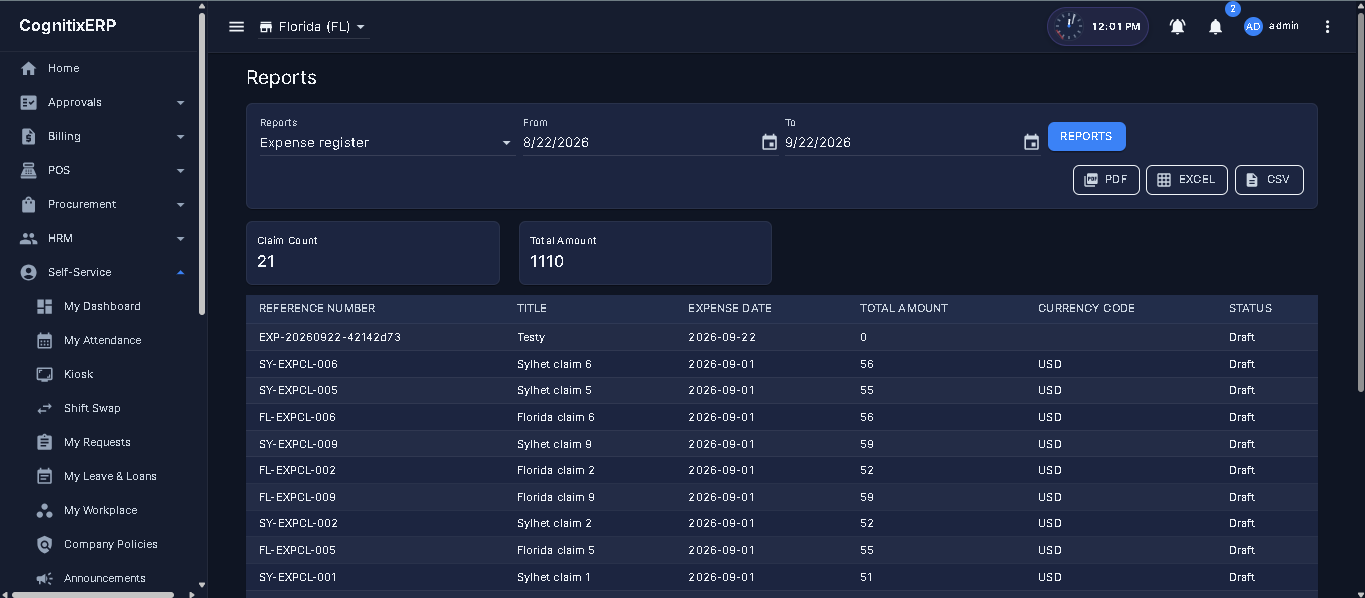Open the clock widget showing 12:01 PM
1365x598 pixels.
click(1097, 27)
